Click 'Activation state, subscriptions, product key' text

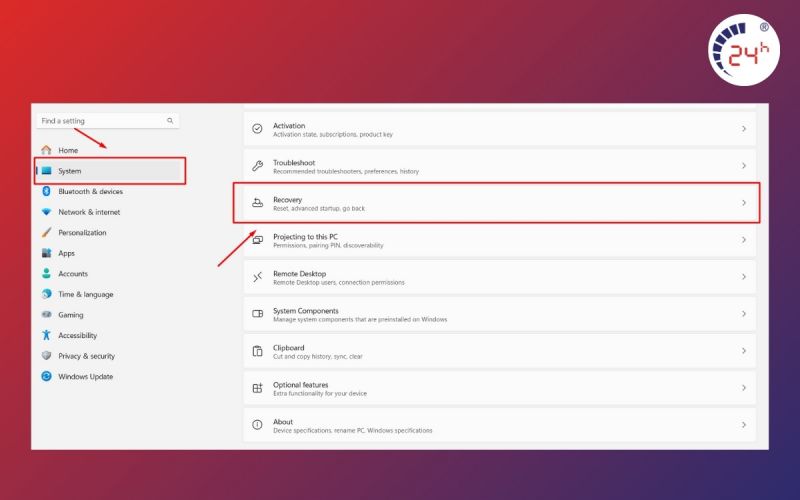333,134
